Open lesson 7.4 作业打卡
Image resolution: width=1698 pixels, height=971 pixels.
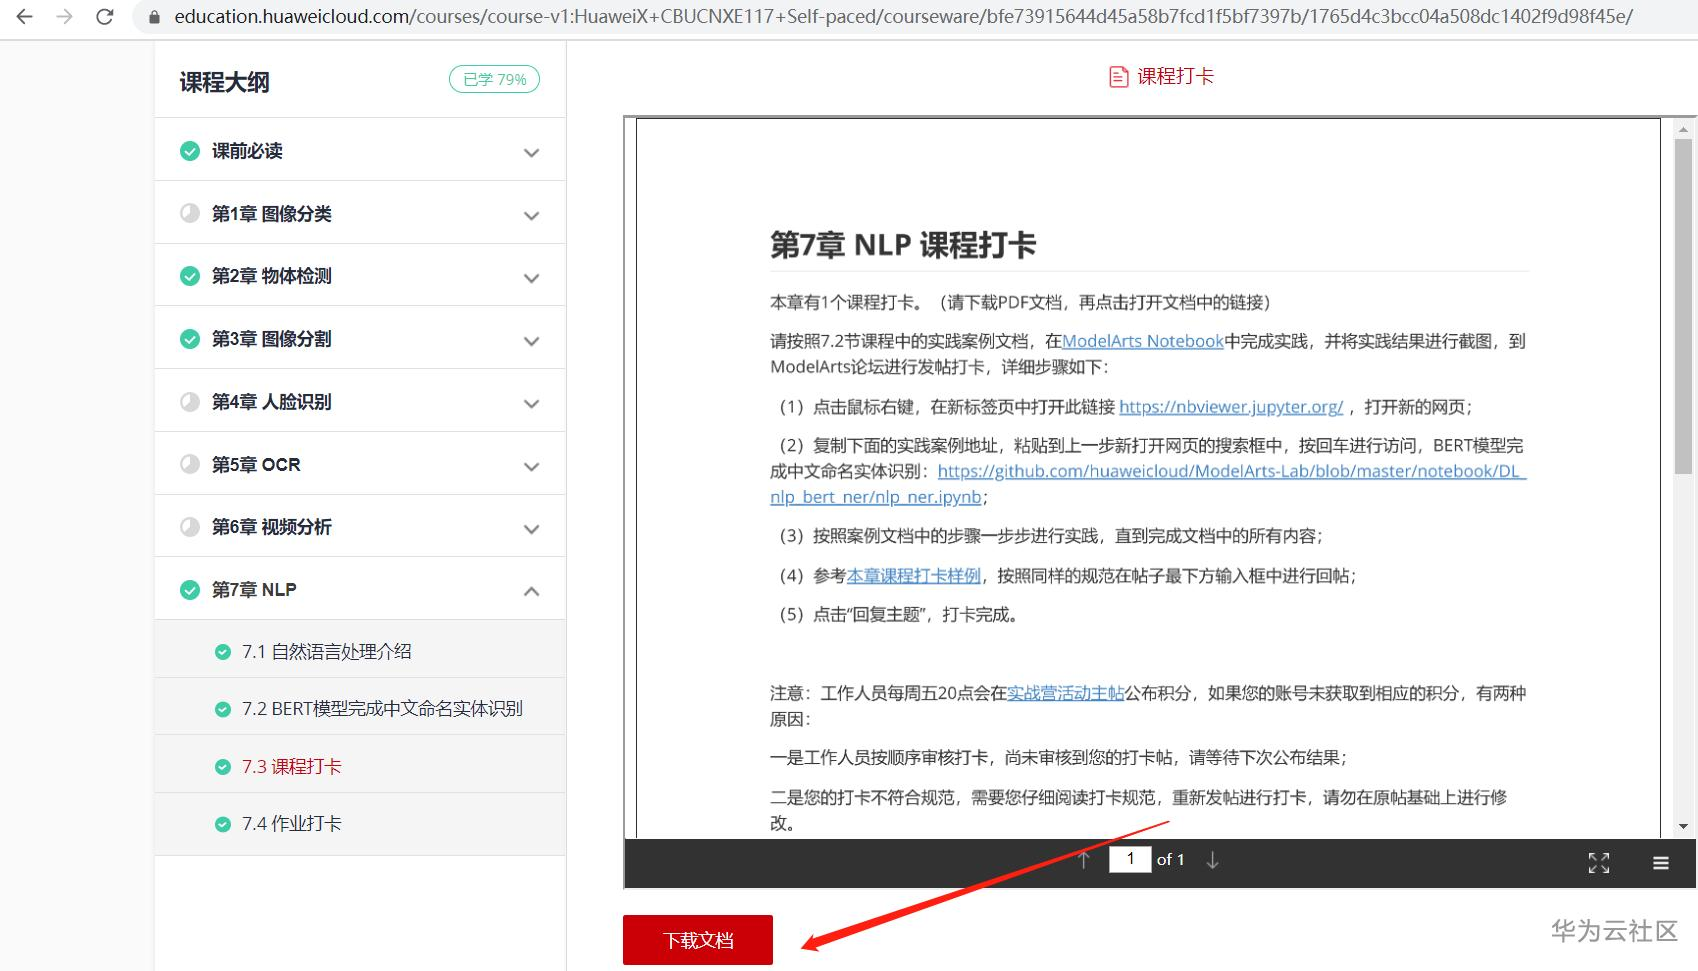click(x=291, y=824)
